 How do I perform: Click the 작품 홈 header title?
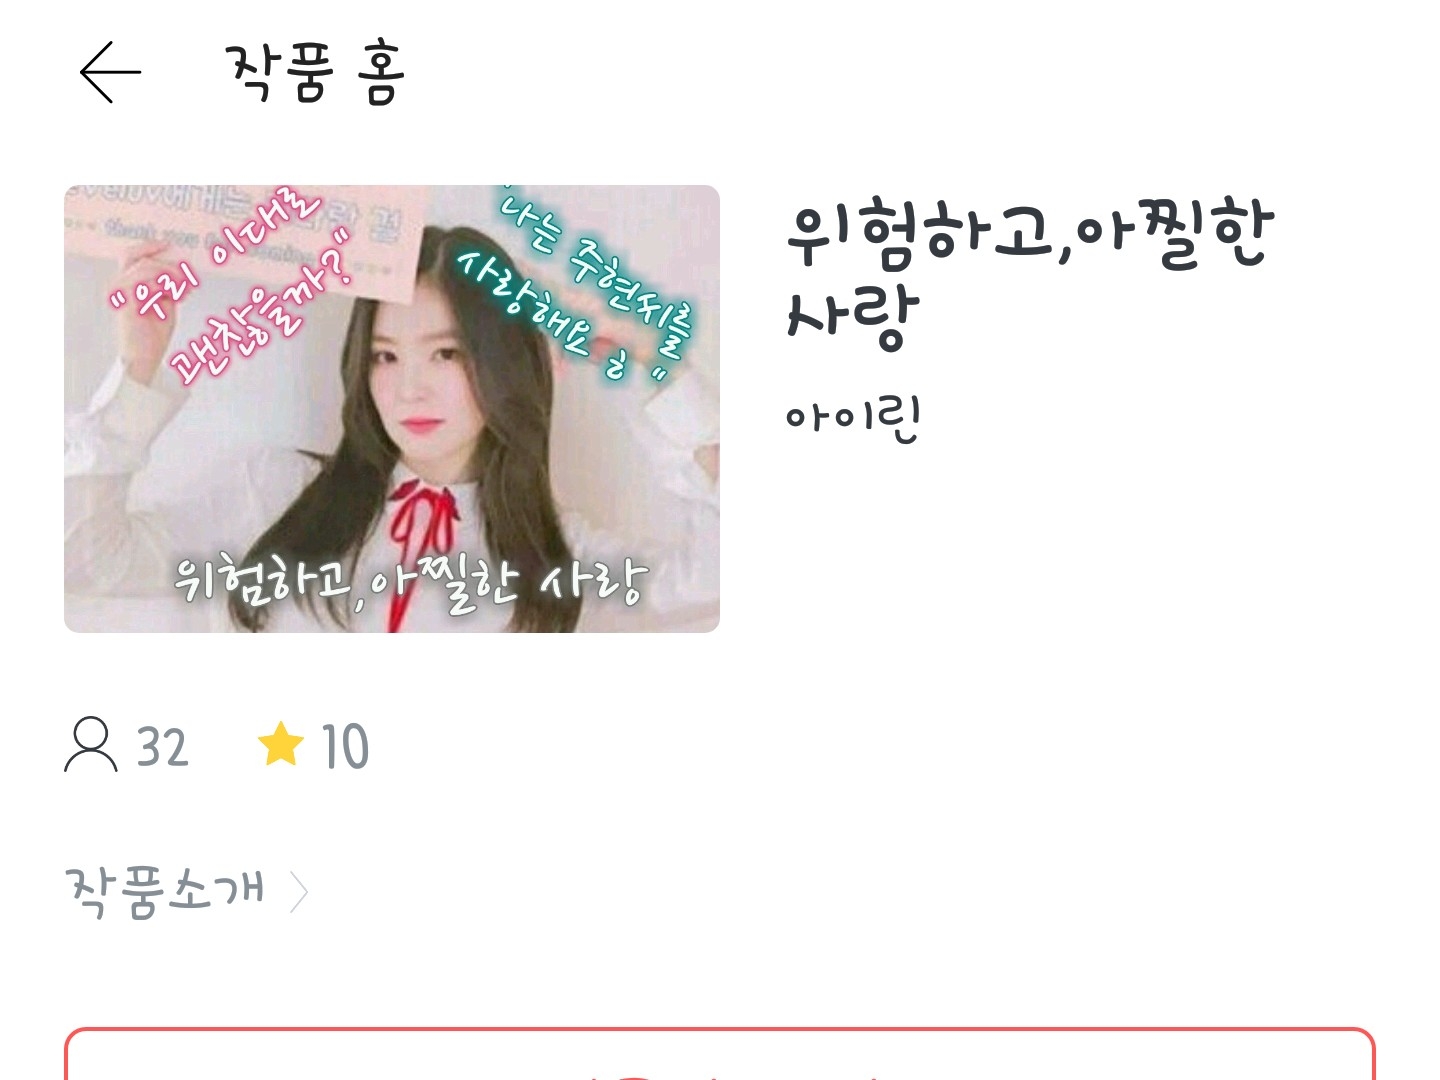[x=315, y=73]
